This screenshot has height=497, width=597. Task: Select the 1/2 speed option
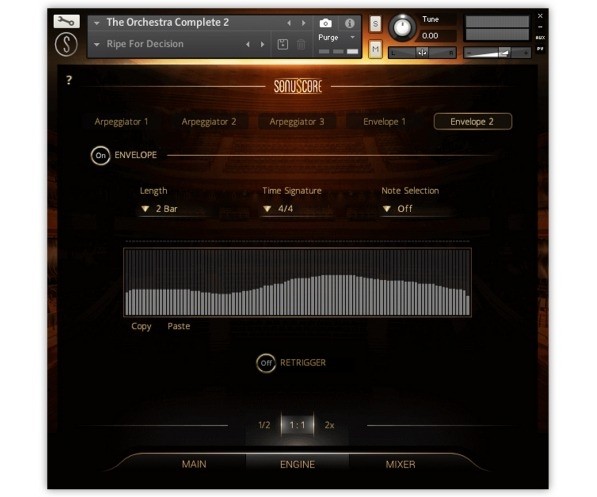click(264, 425)
